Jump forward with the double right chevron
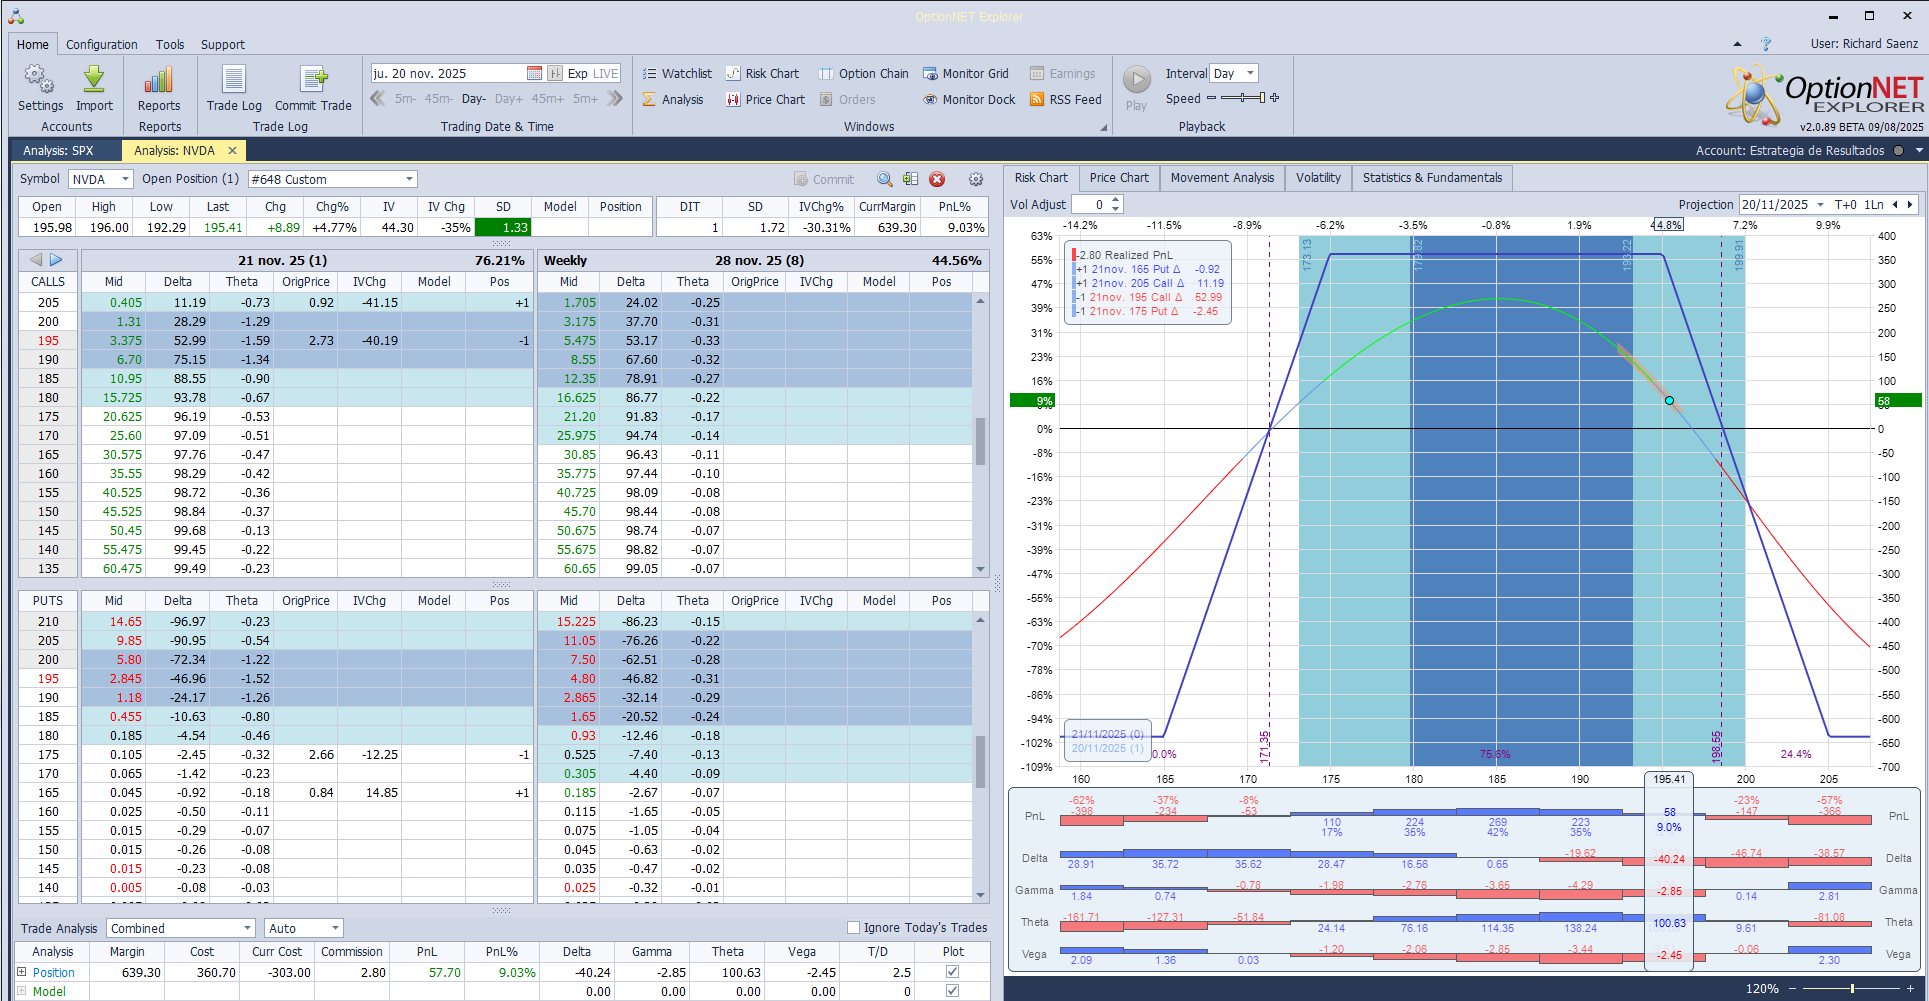1929x1001 pixels. click(x=615, y=98)
